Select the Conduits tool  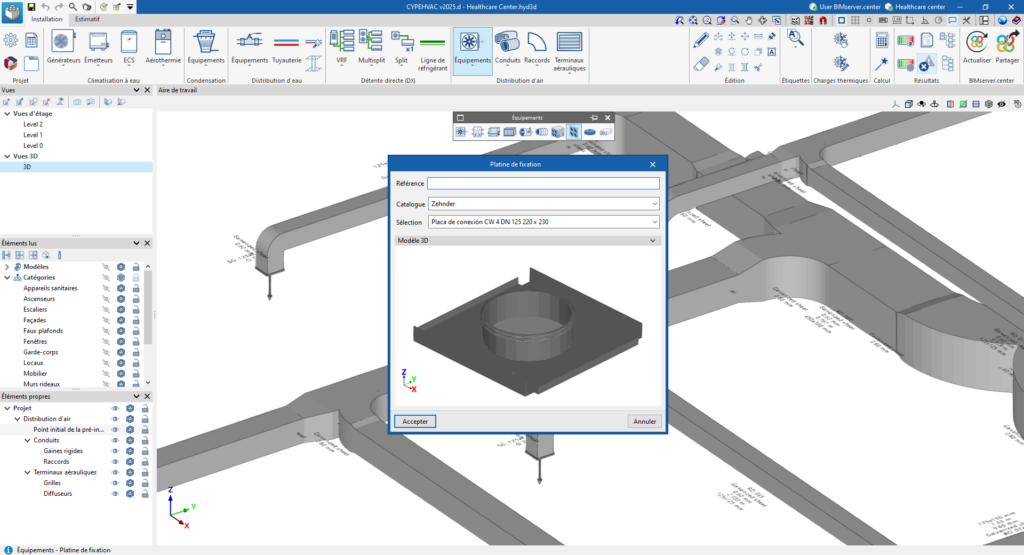pos(507,47)
